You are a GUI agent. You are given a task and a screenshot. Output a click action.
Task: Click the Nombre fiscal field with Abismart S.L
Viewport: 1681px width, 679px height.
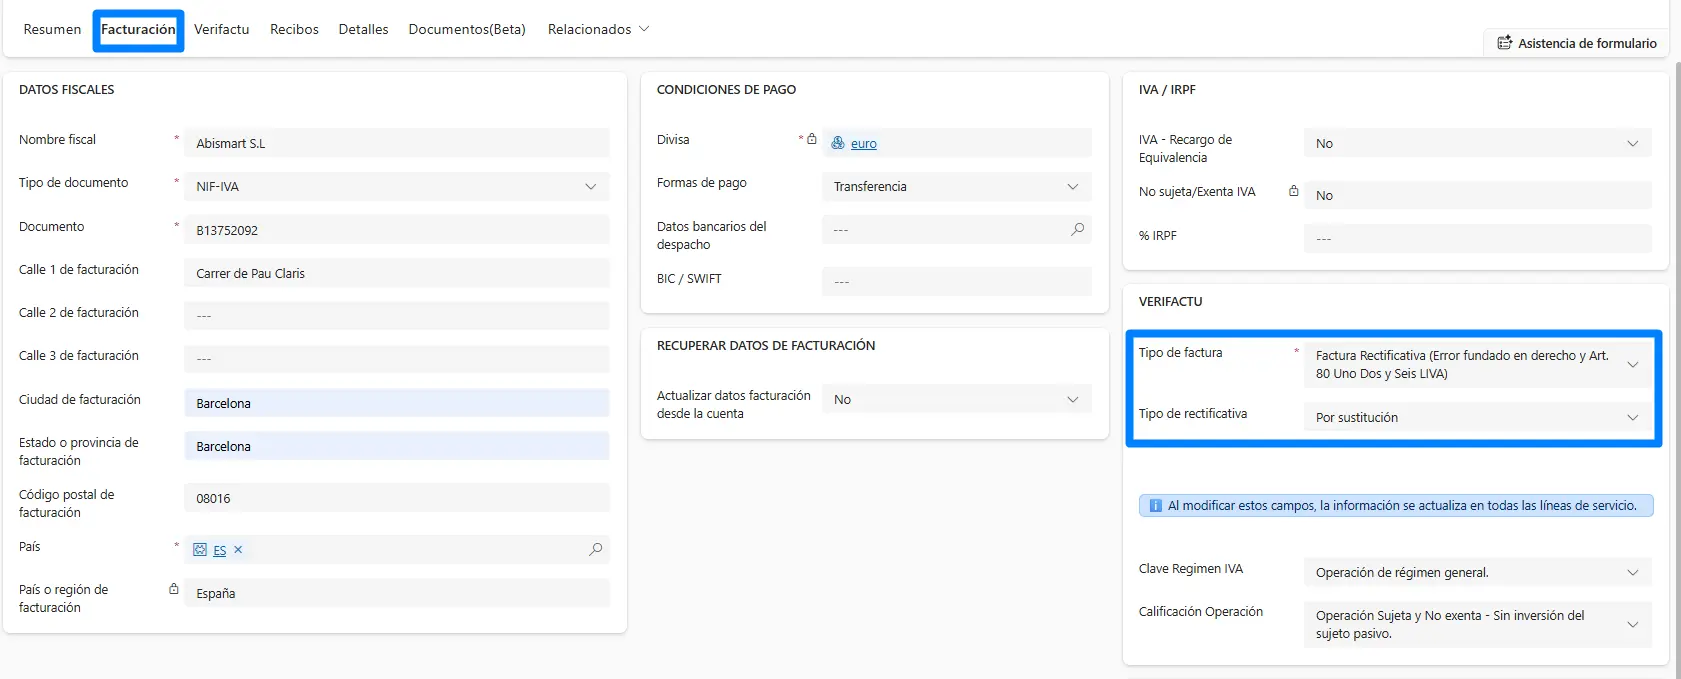coord(396,143)
